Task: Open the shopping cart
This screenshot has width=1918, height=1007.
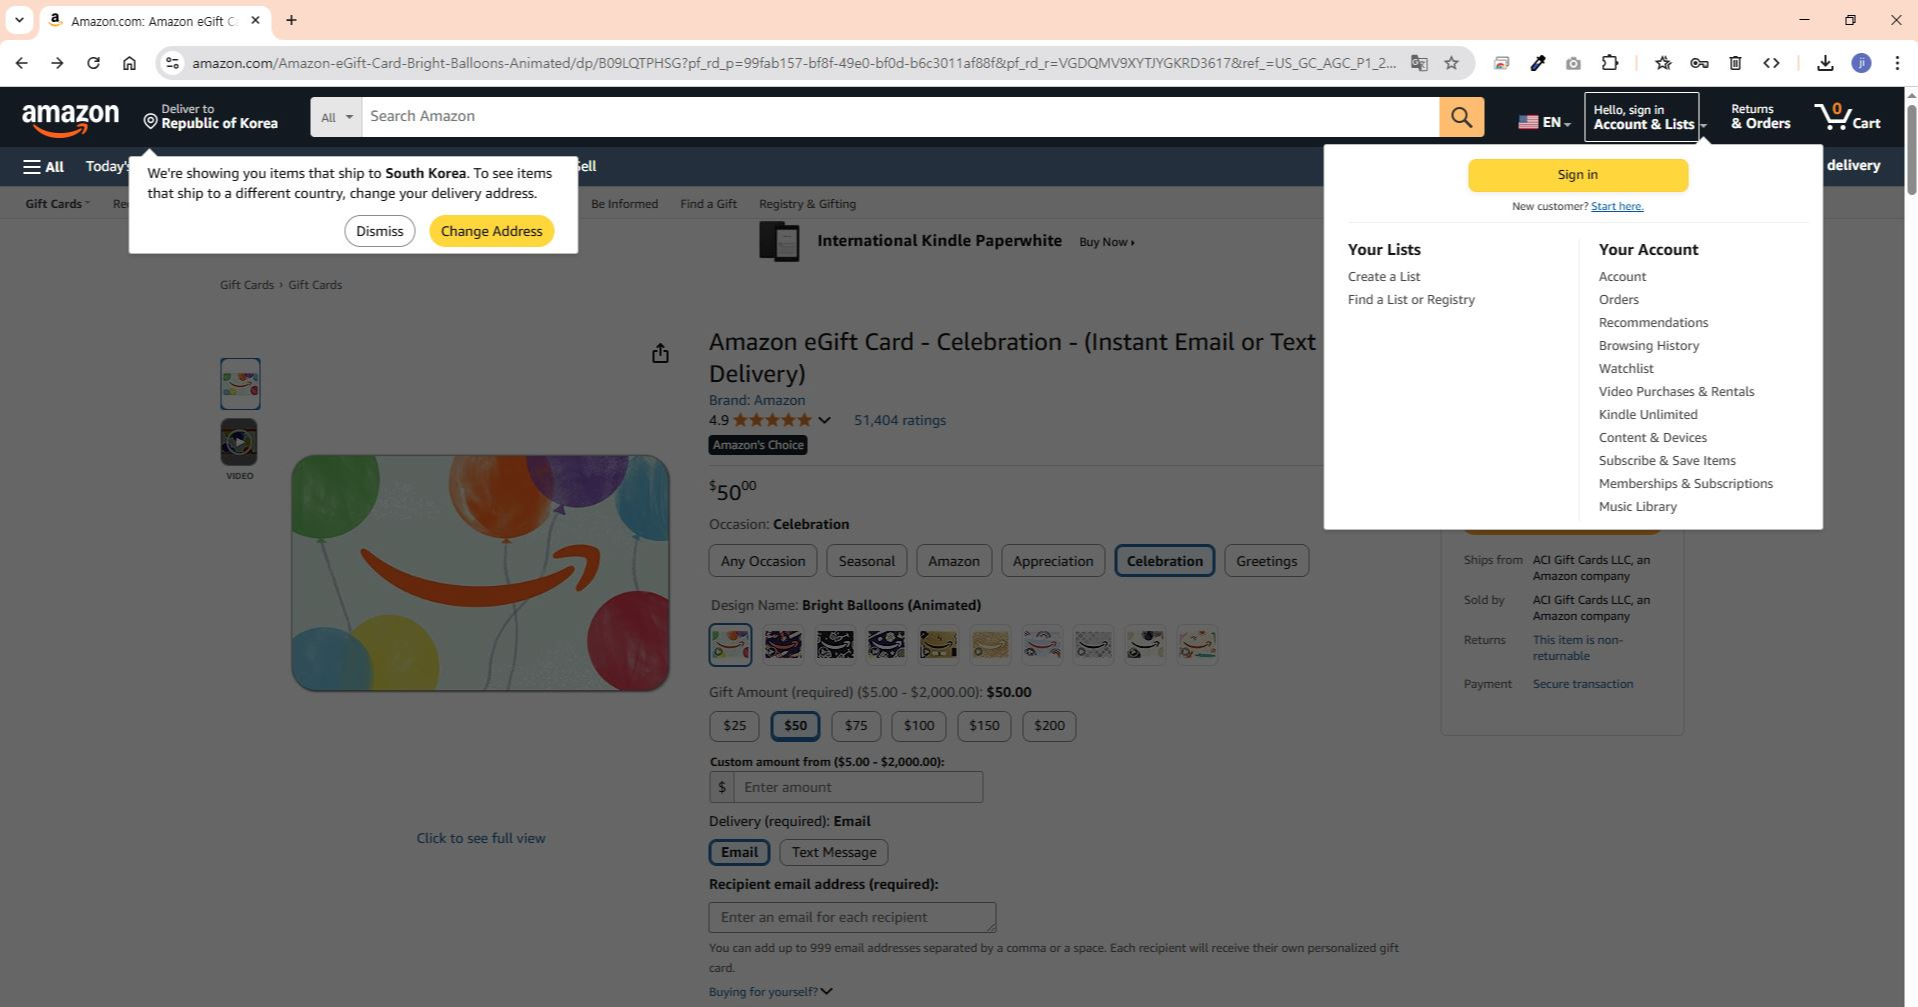Action: [1848, 117]
